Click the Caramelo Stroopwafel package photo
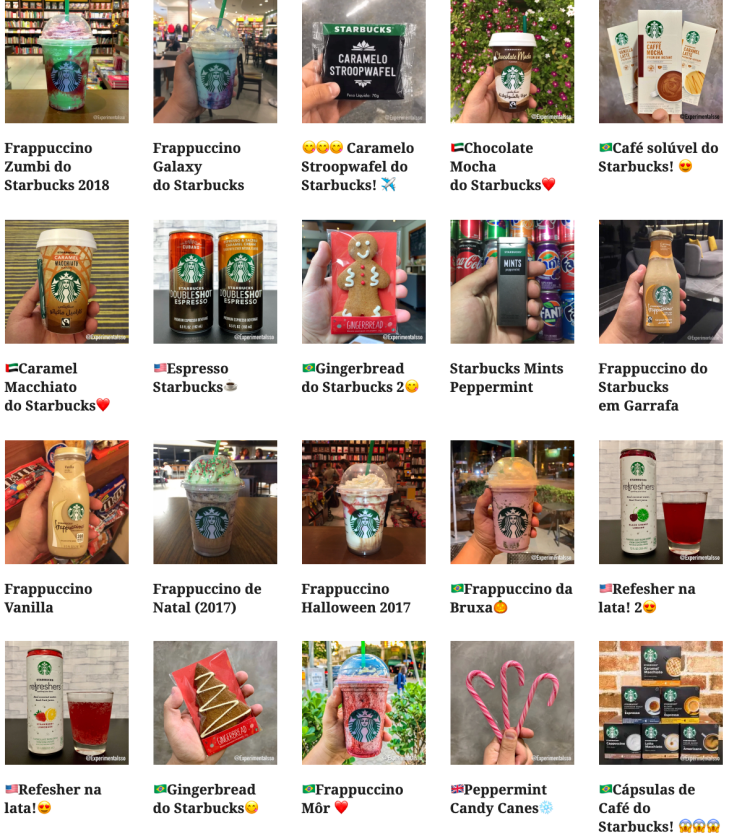Image resolution: width=729 pixels, height=836 pixels. [364, 61]
